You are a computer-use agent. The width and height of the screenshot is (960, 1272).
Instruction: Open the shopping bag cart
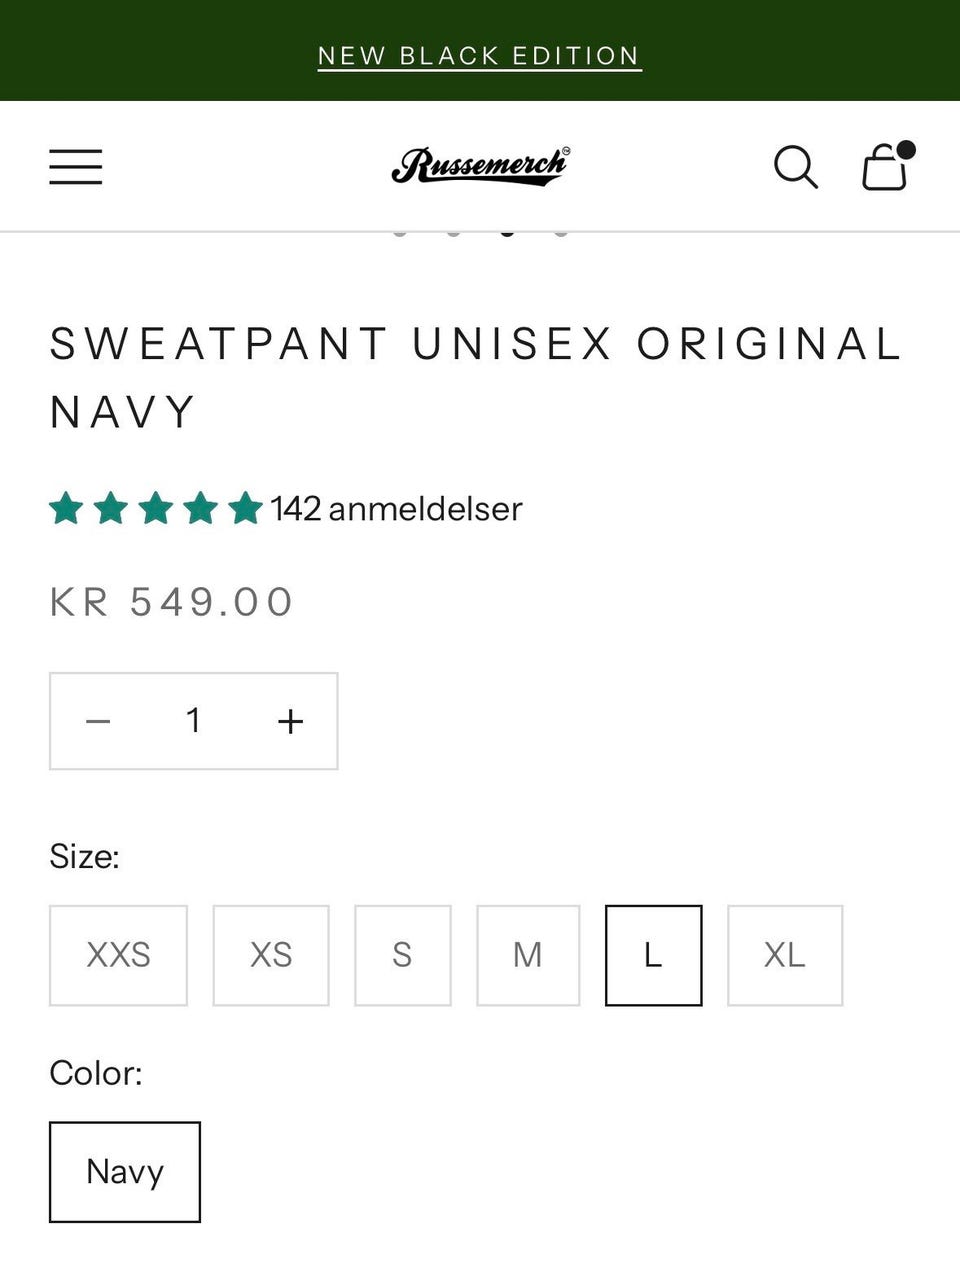tap(888, 166)
